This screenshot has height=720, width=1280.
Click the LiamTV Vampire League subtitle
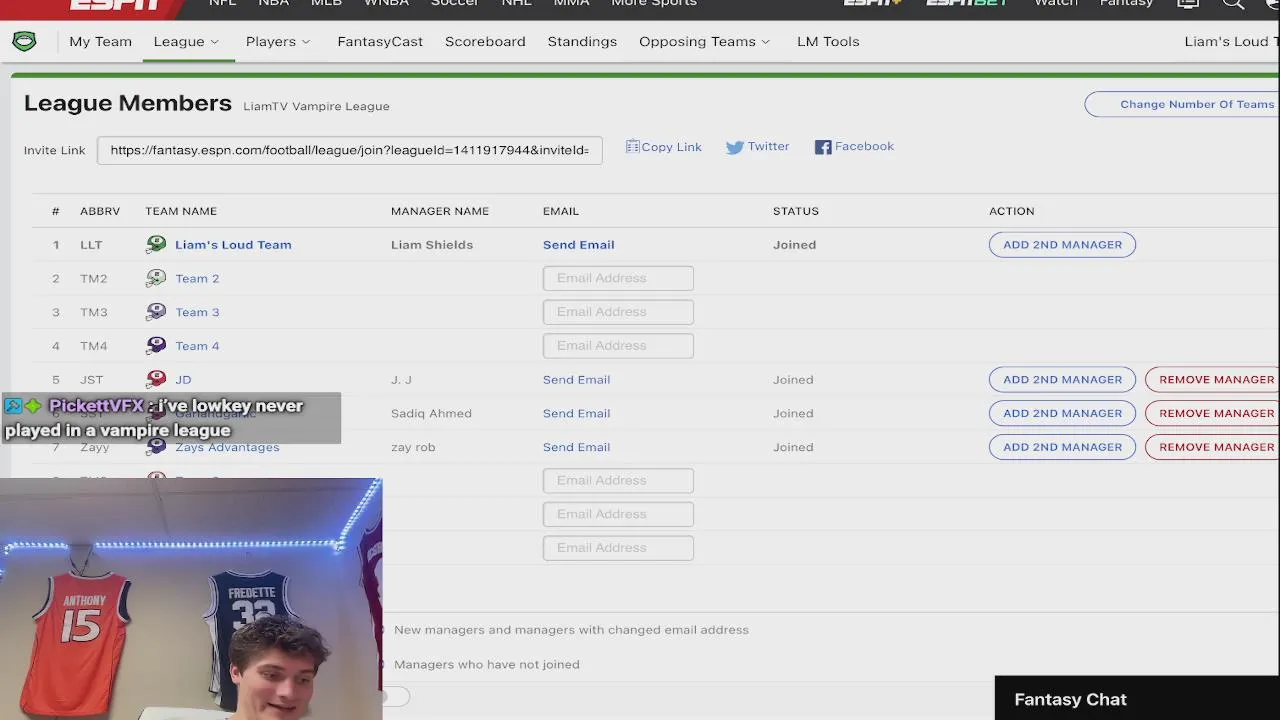pos(316,106)
